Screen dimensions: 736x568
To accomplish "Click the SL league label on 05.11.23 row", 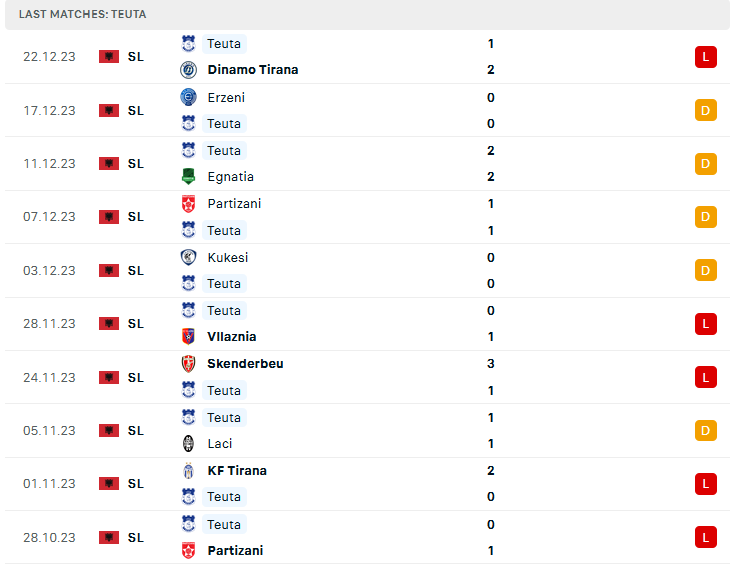I will point(136,431).
